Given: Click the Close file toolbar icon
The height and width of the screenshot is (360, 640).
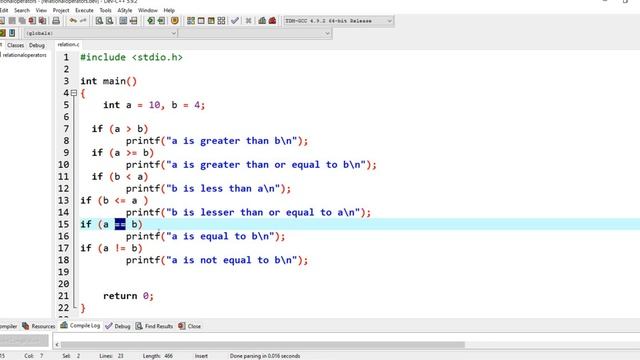Looking at the screenshot, I should coord(32,21).
